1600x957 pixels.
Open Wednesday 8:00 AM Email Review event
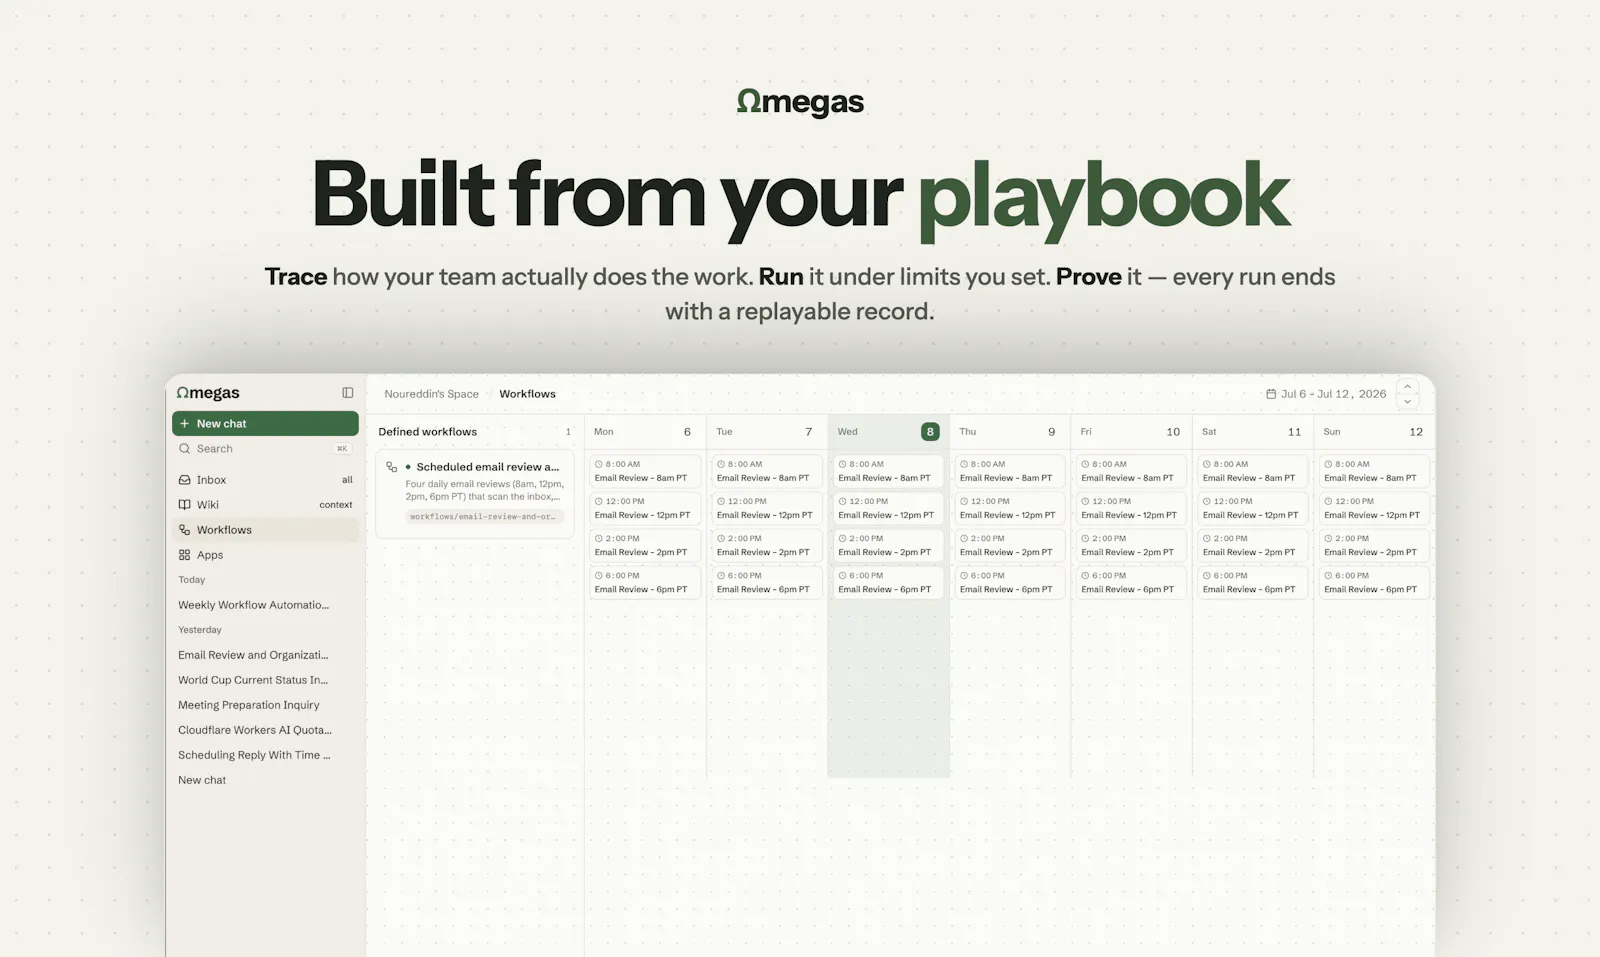point(888,471)
